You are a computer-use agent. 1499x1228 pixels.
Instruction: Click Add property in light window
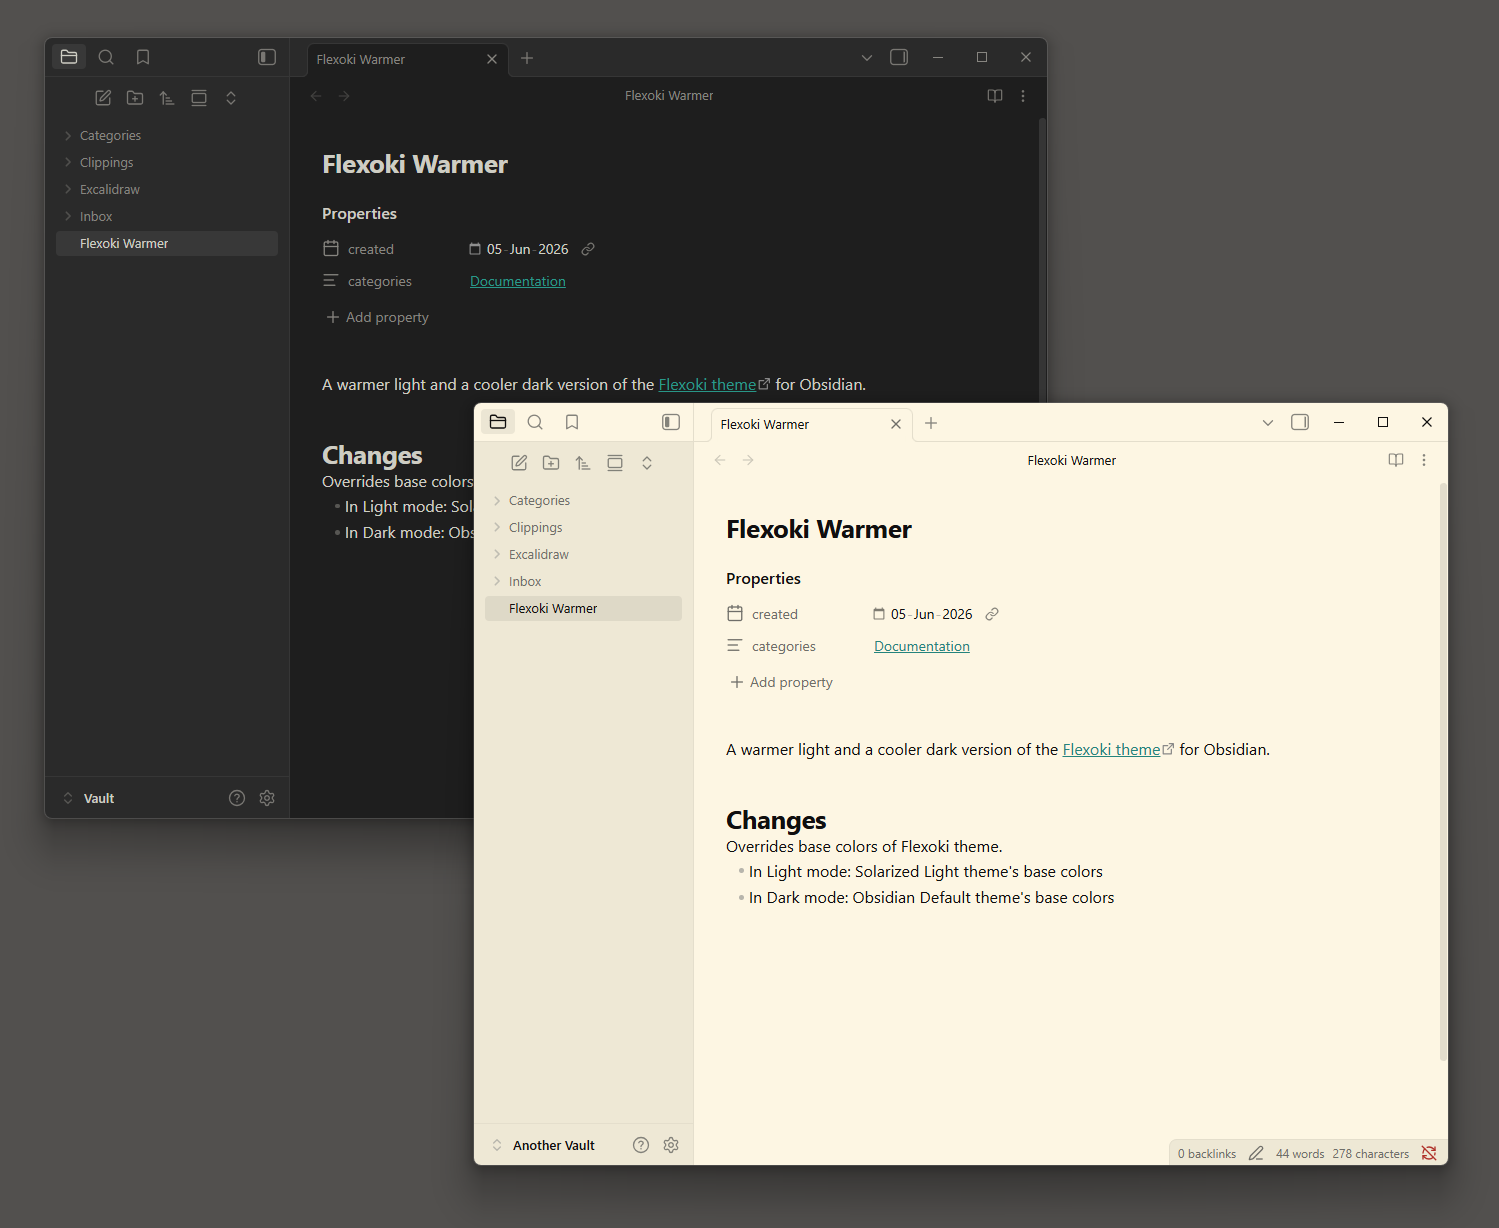781,682
